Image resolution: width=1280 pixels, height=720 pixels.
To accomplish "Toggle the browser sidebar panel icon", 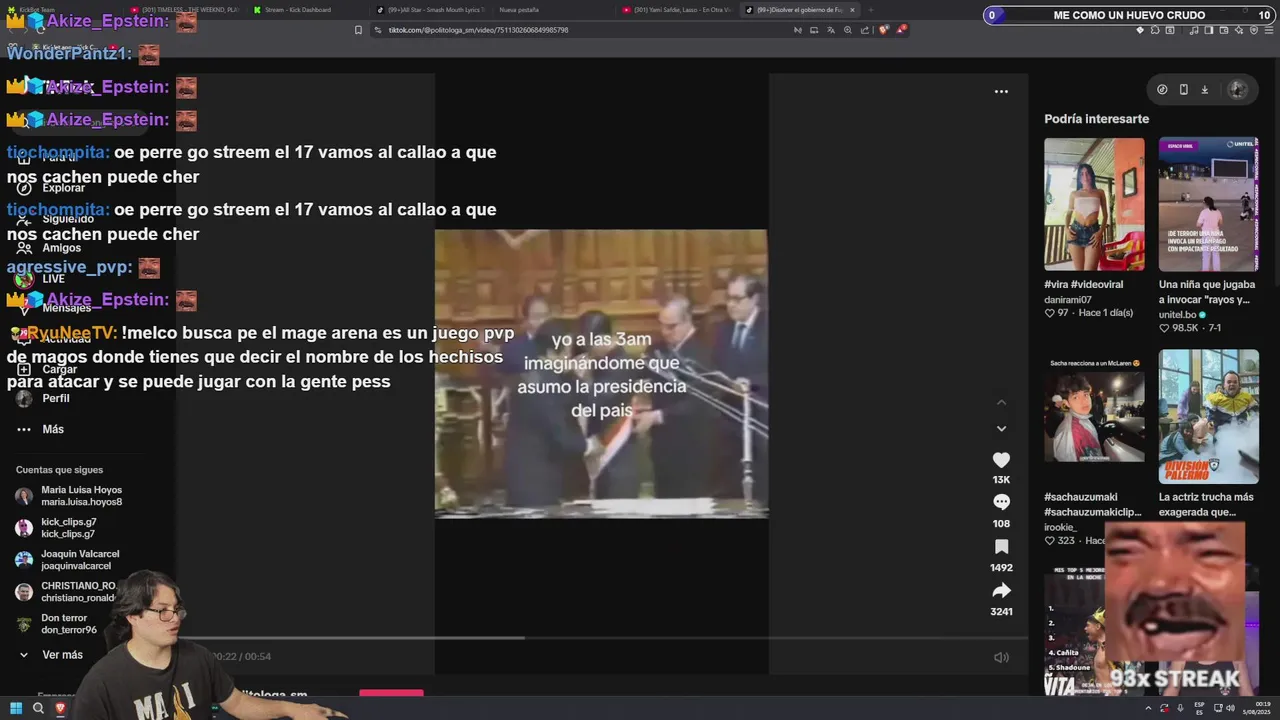I will click(1209, 30).
